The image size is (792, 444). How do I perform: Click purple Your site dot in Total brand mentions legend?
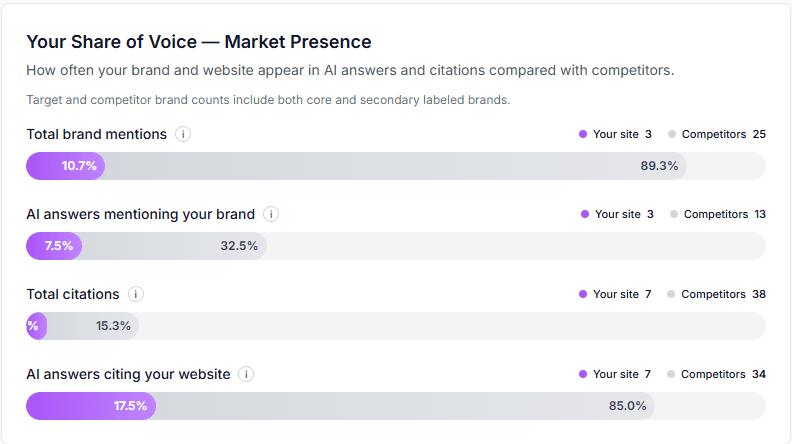582,134
